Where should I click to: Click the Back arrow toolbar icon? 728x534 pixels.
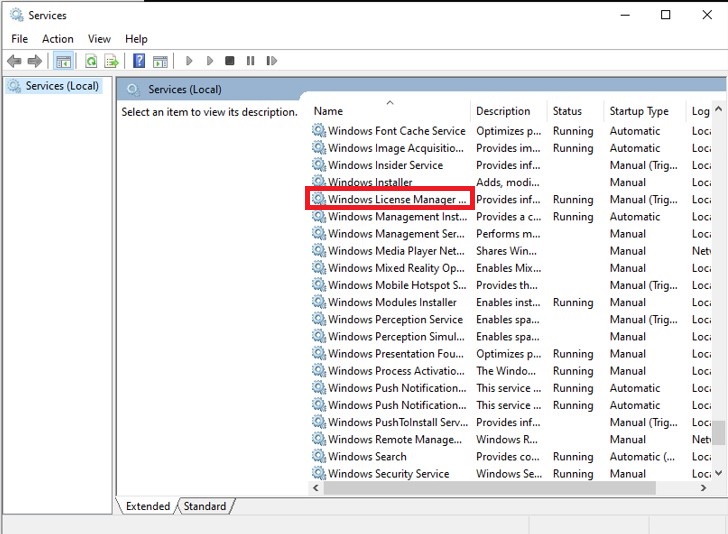(14, 61)
